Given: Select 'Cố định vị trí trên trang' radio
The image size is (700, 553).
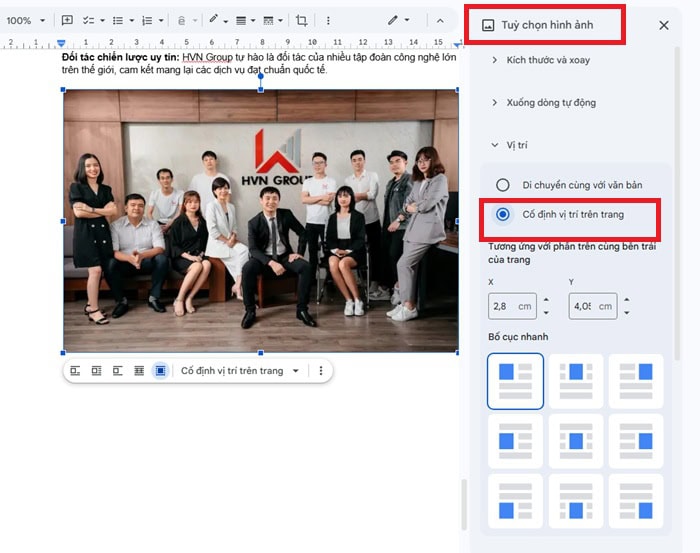Looking at the screenshot, I should click(x=503, y=214).
